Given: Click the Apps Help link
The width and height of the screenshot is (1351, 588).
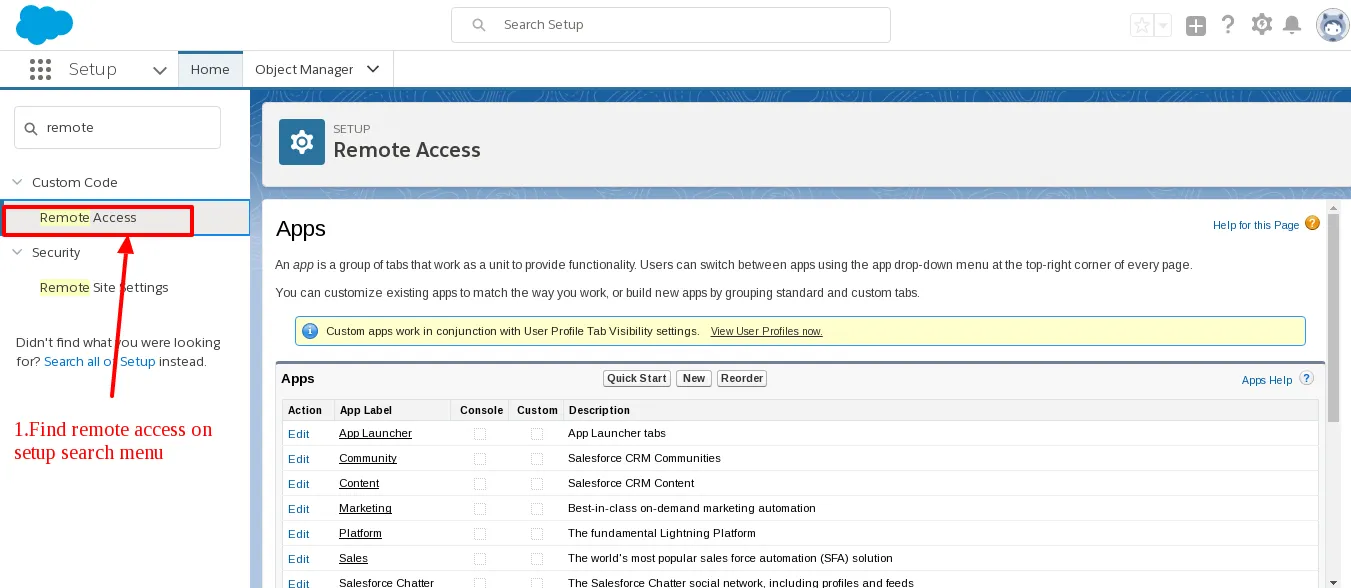Looking at the screenshot, I should (1267, 380).
